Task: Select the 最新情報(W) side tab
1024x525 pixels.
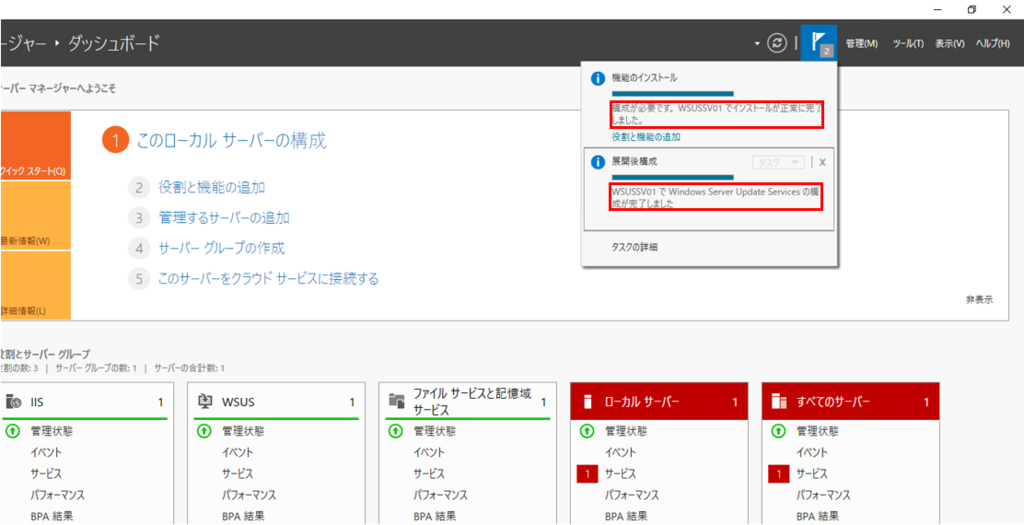Action: tap(28, 240)
